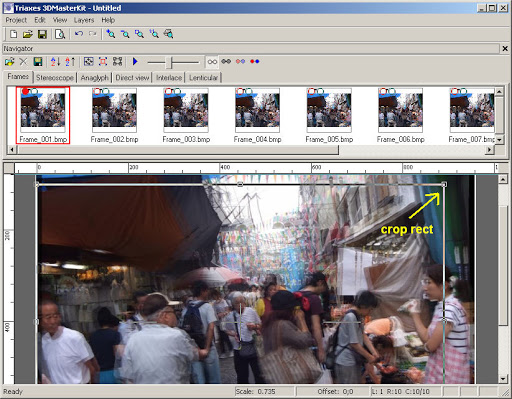Toggle green circle marker on Frame_005 thumbnail
Screen dimensions: 512x399
click(320, 91)
